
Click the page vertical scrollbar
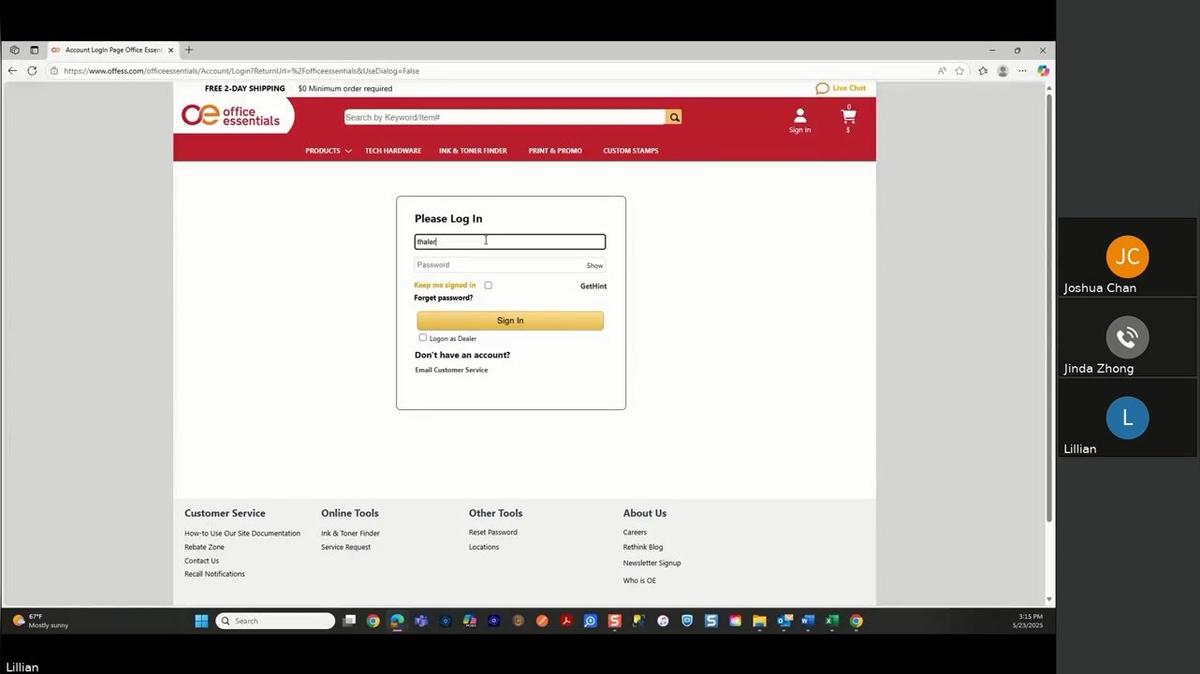point(1048,300)
